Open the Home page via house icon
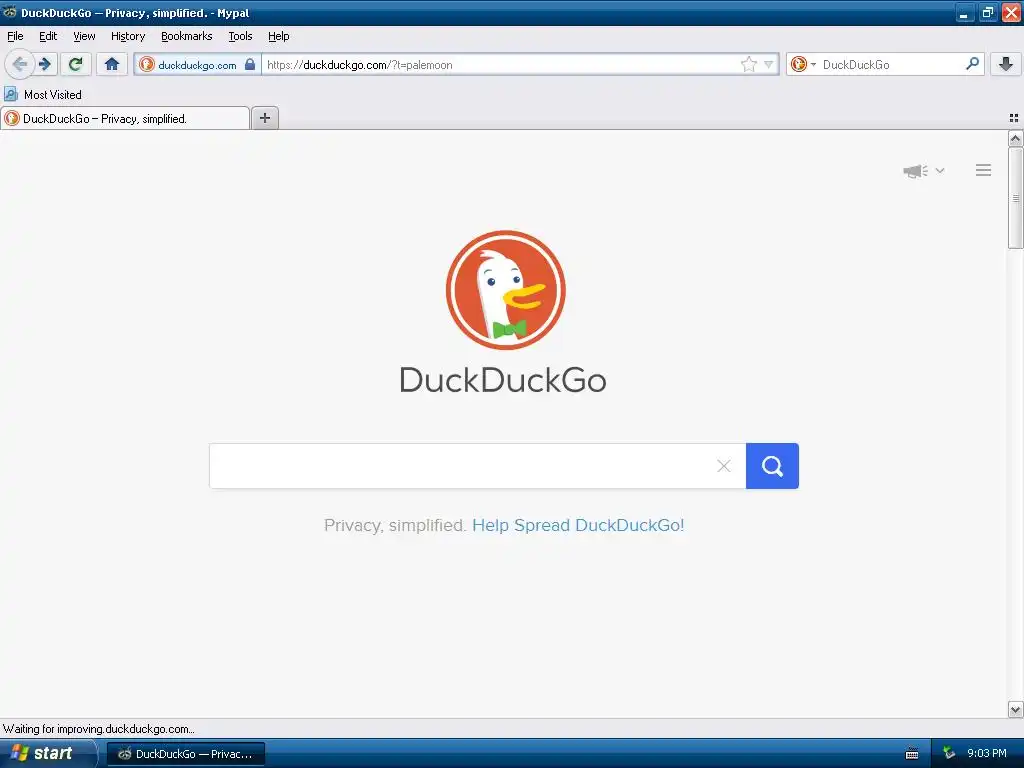1024x768 pixels. [112, 64]
